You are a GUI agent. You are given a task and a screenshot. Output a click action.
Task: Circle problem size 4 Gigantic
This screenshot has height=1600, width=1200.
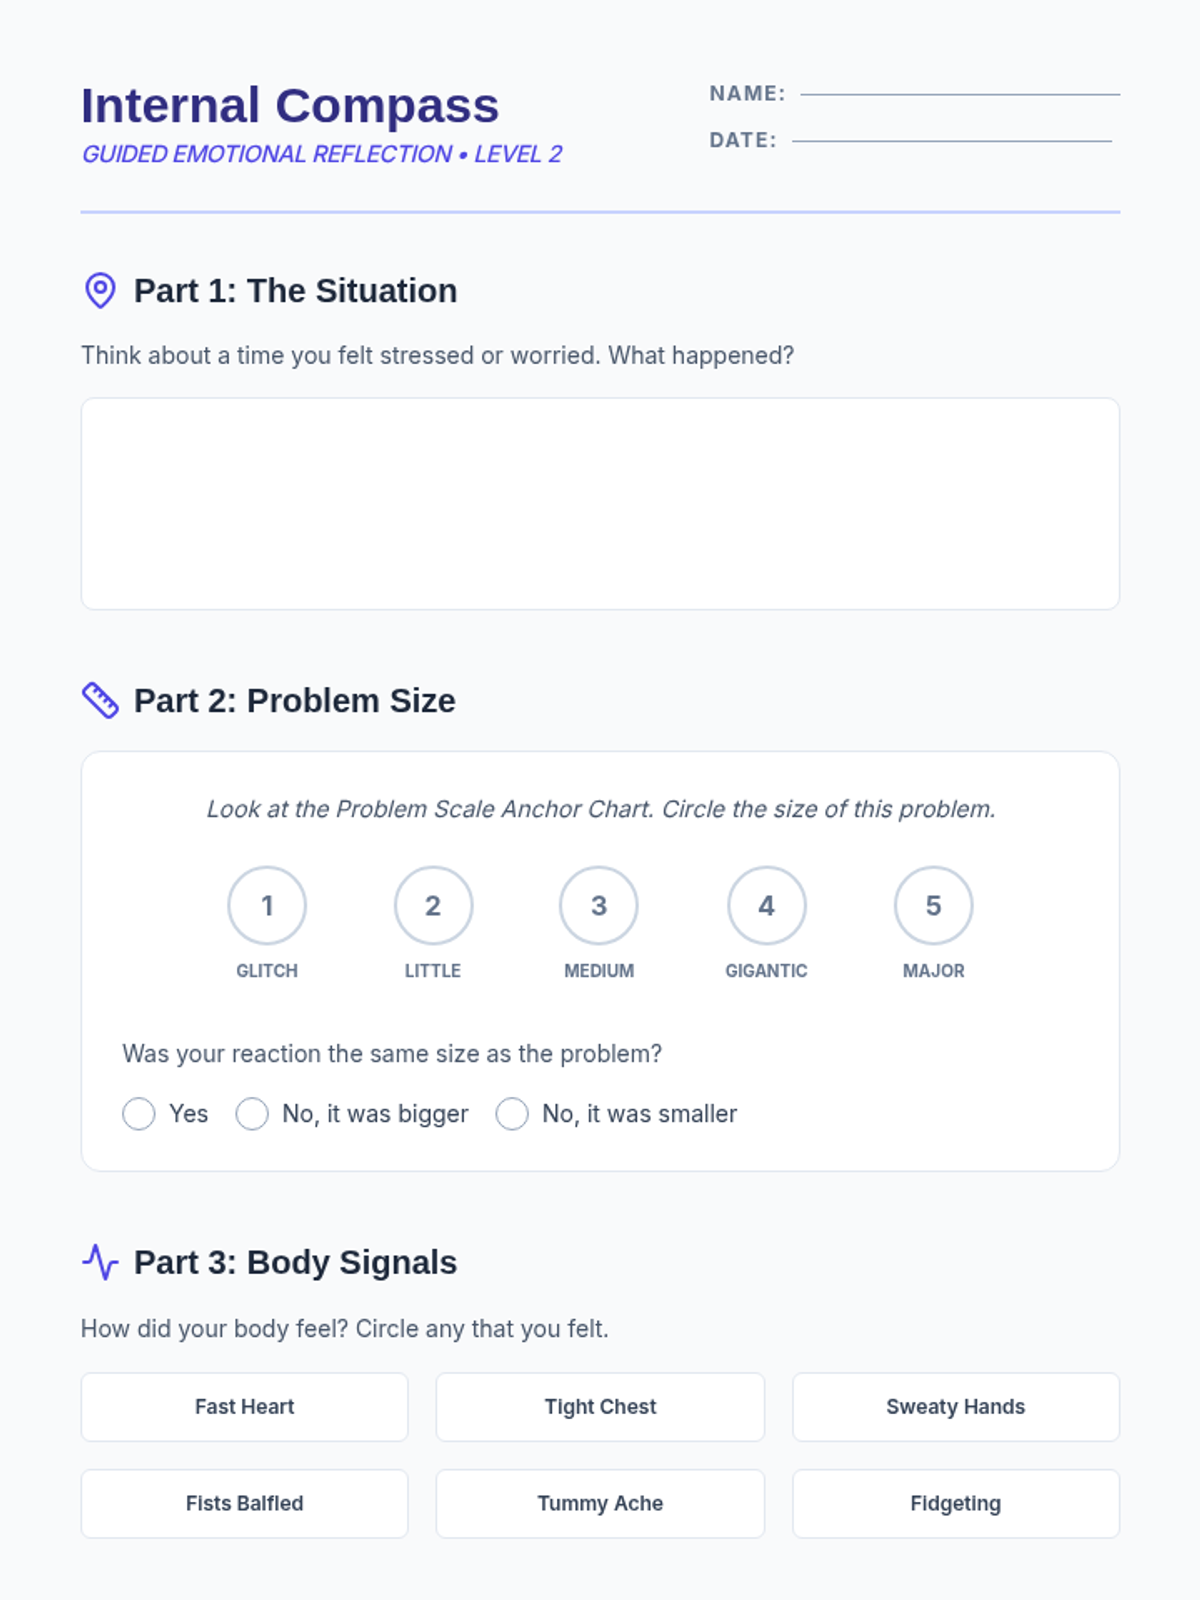pyautogui.click(x=766, y=906)
